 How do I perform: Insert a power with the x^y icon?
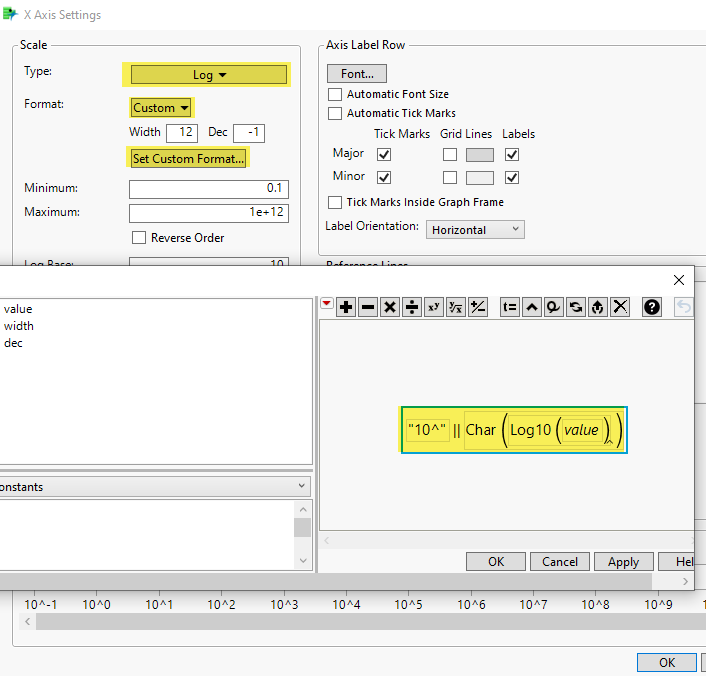[x=434, y=307]
